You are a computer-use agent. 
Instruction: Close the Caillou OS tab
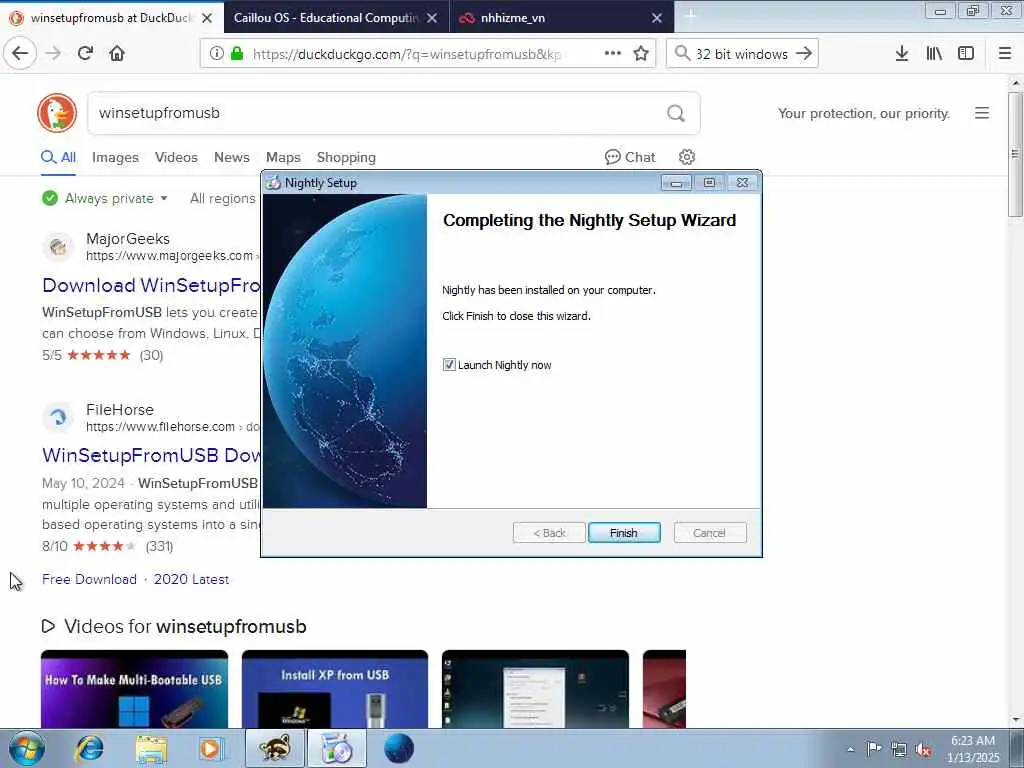(432, 18)
